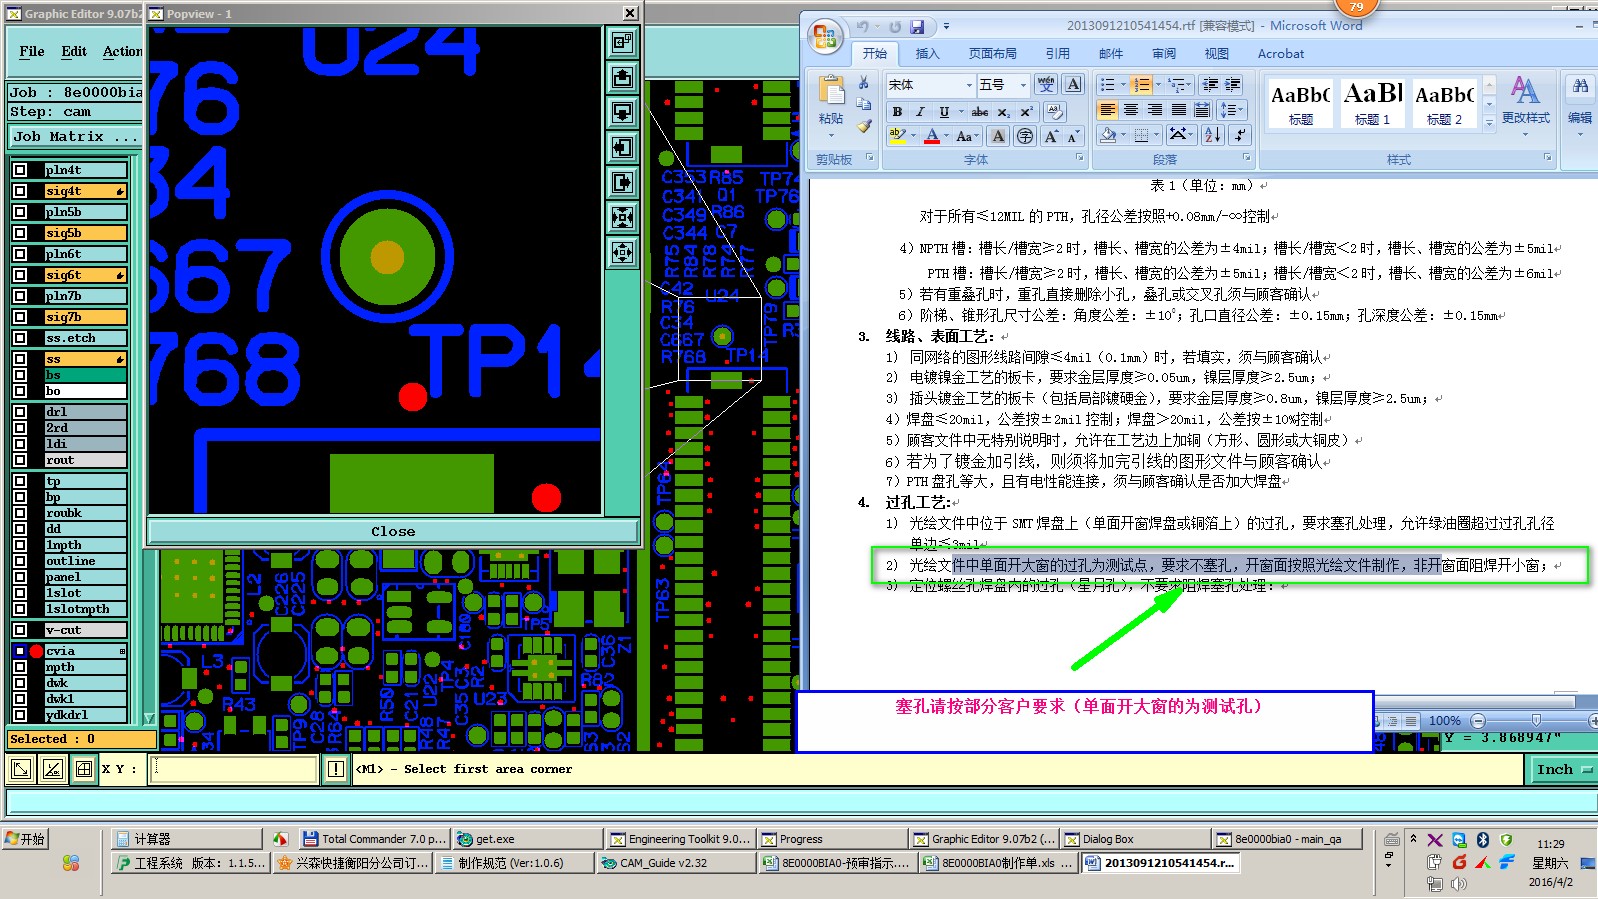Open the Edit menu in Graphic Editor

point(74,51)
